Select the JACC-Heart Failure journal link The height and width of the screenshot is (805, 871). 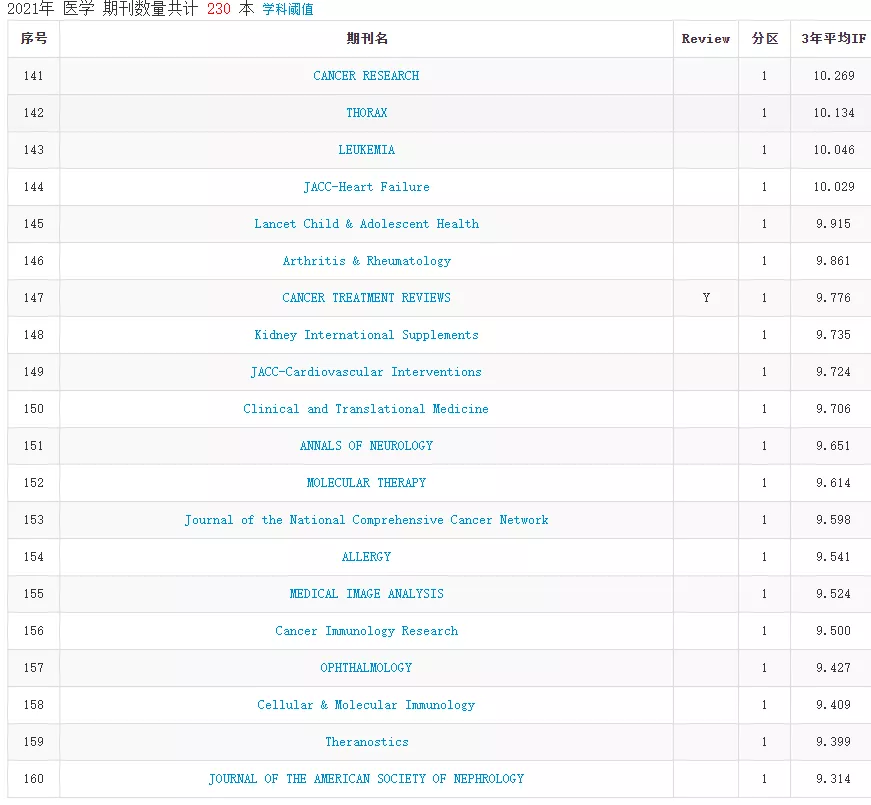point(366,187)
